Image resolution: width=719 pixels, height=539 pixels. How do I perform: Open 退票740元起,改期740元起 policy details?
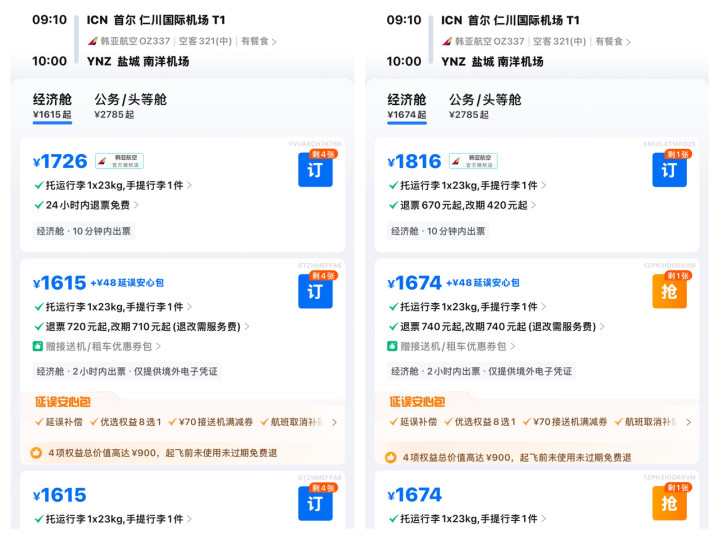pos(497,327)
